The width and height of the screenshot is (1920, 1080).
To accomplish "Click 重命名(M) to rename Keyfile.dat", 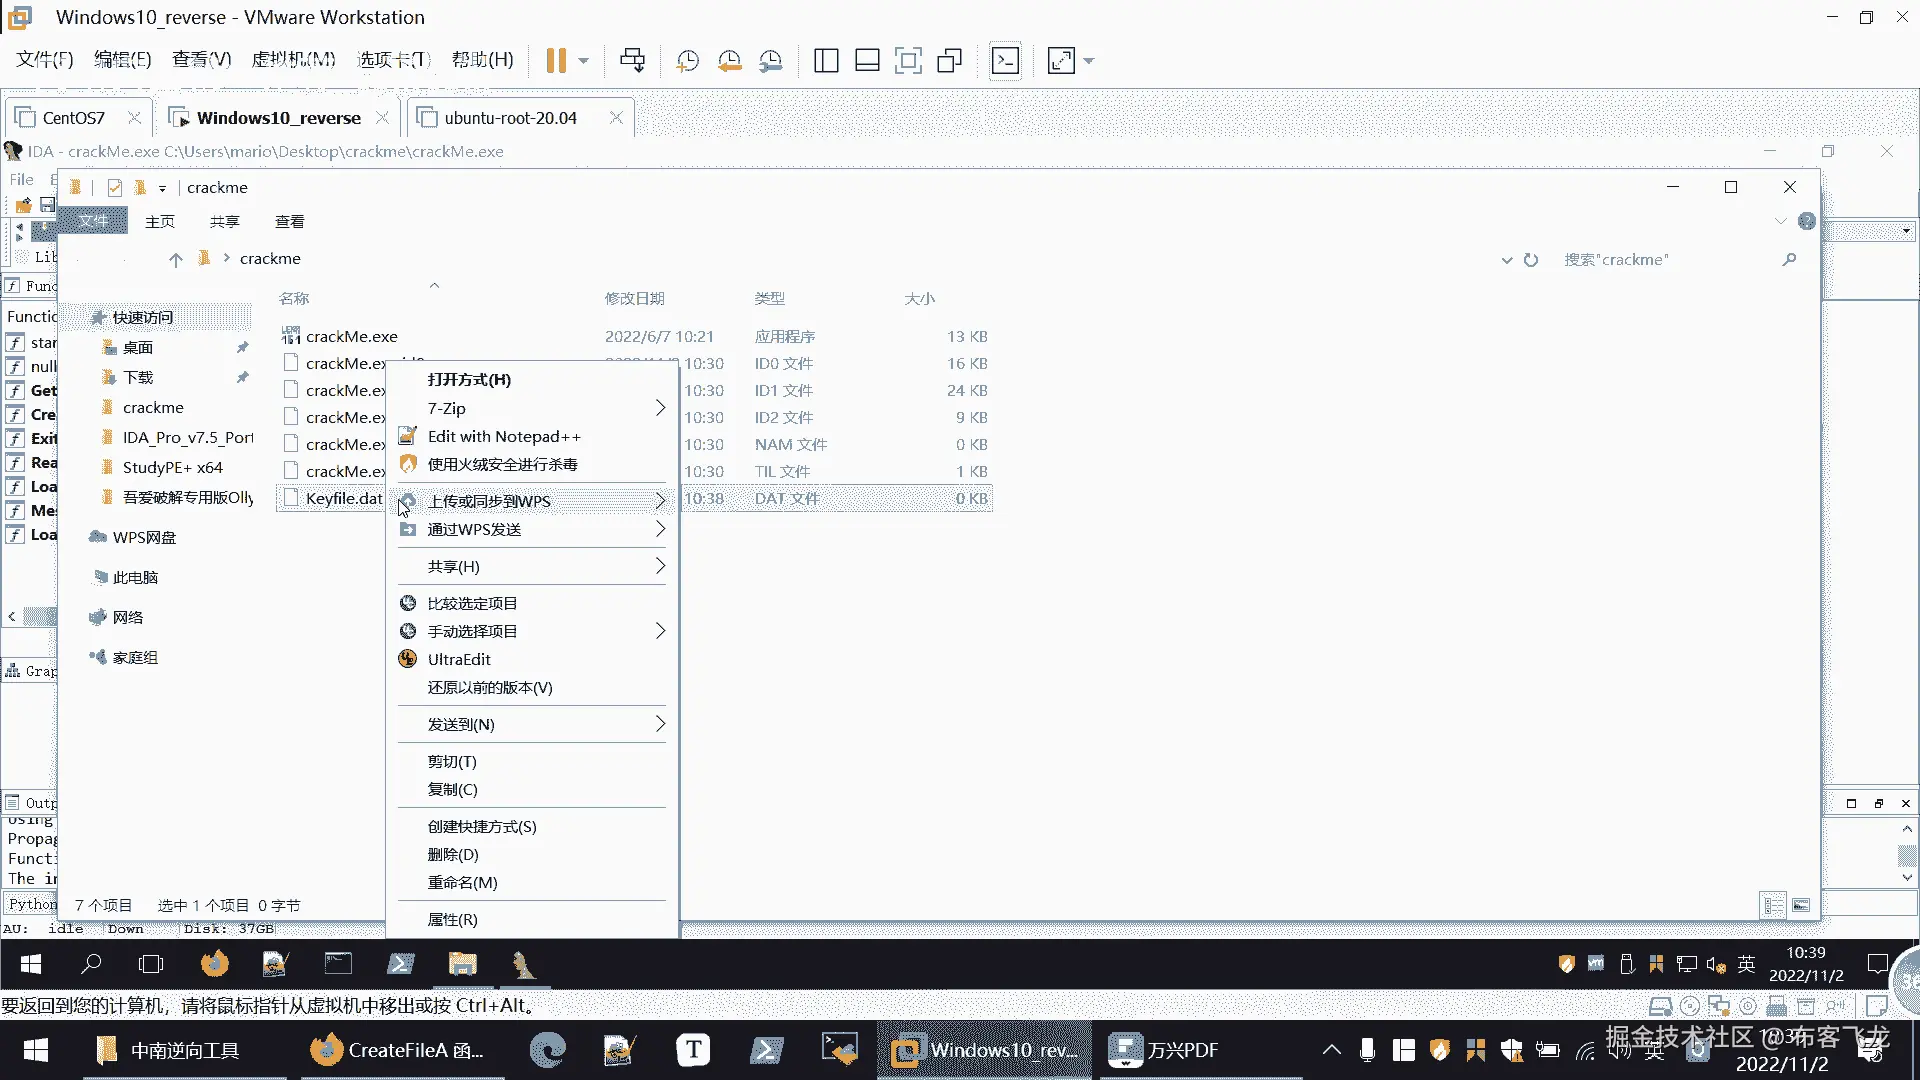I will 462,882.
